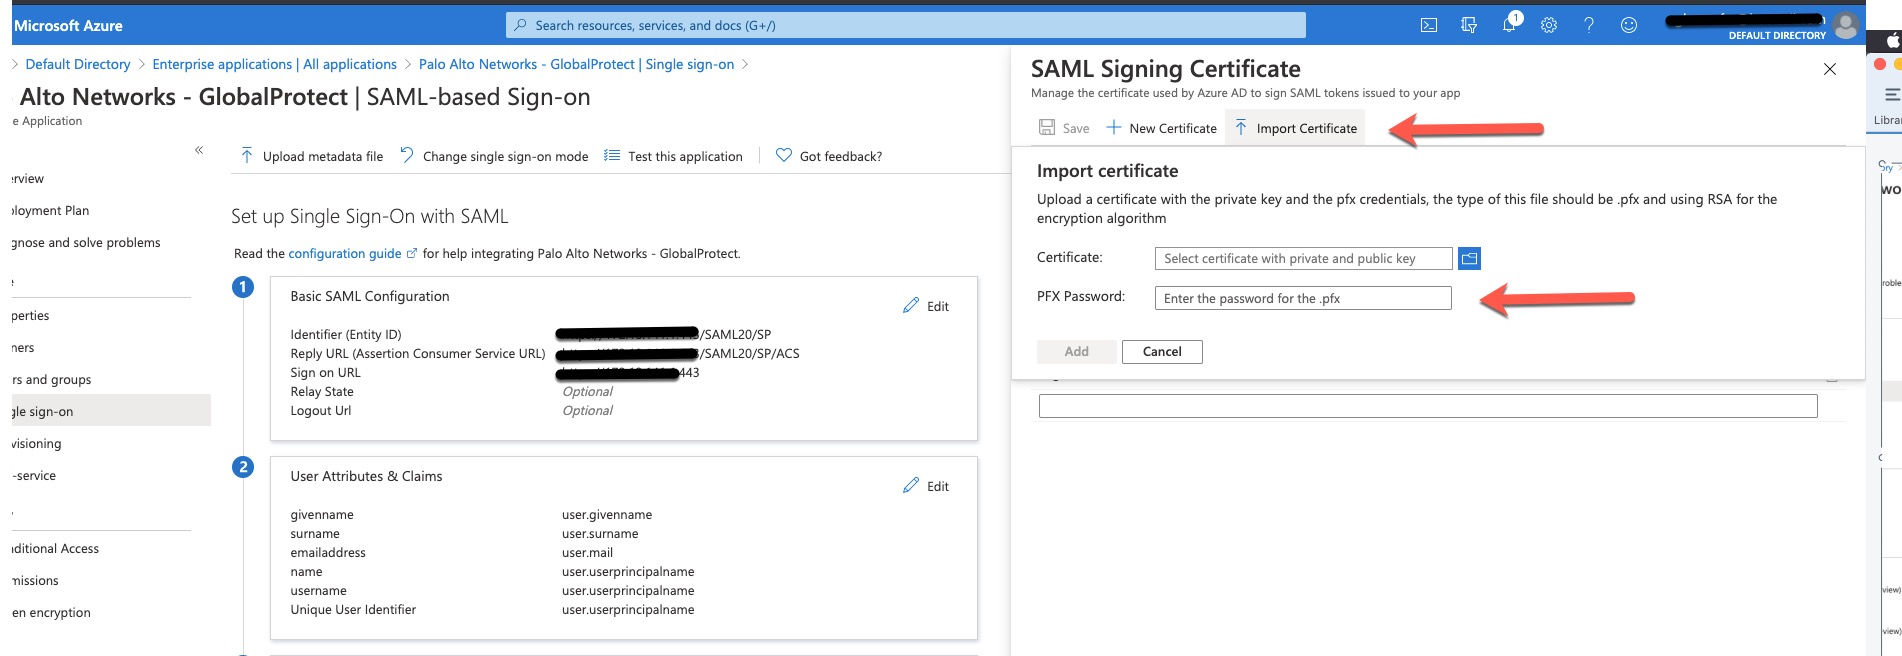The width and height of the screenshot is (1902, 656).
Task: Click Save in the certificate toolbar
Action: click(x=1064, y=128)
